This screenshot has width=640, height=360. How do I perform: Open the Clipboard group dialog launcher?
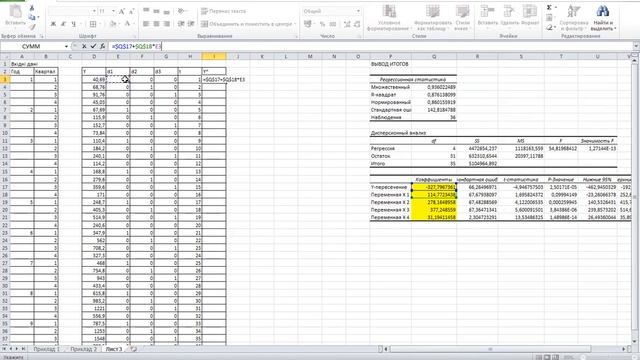43,36
